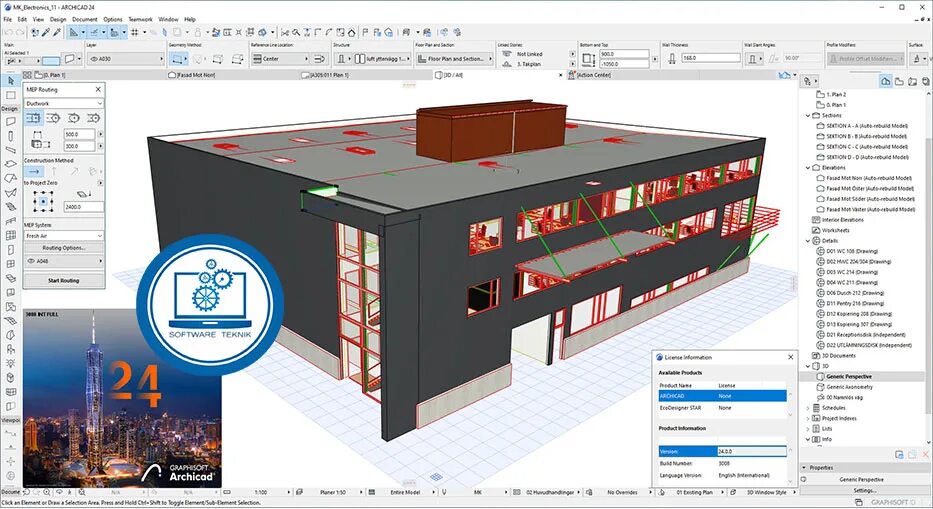Close the MEP Routing palette

click(98, 89)
